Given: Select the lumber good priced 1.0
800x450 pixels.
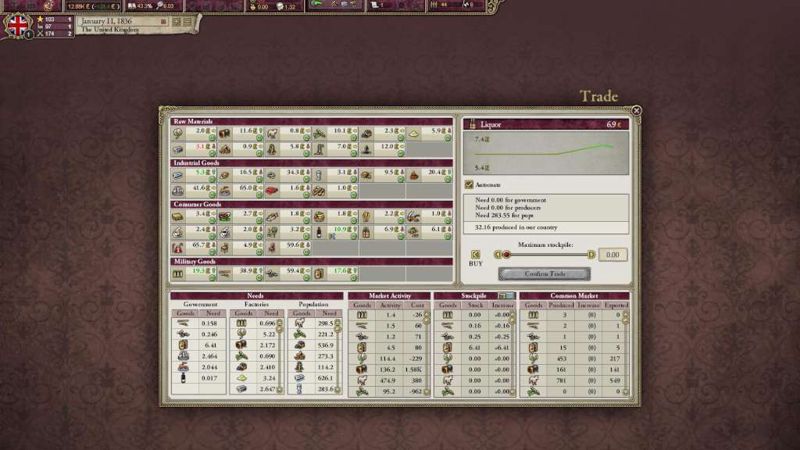Looking at the screenshot, I should [335, 191].
